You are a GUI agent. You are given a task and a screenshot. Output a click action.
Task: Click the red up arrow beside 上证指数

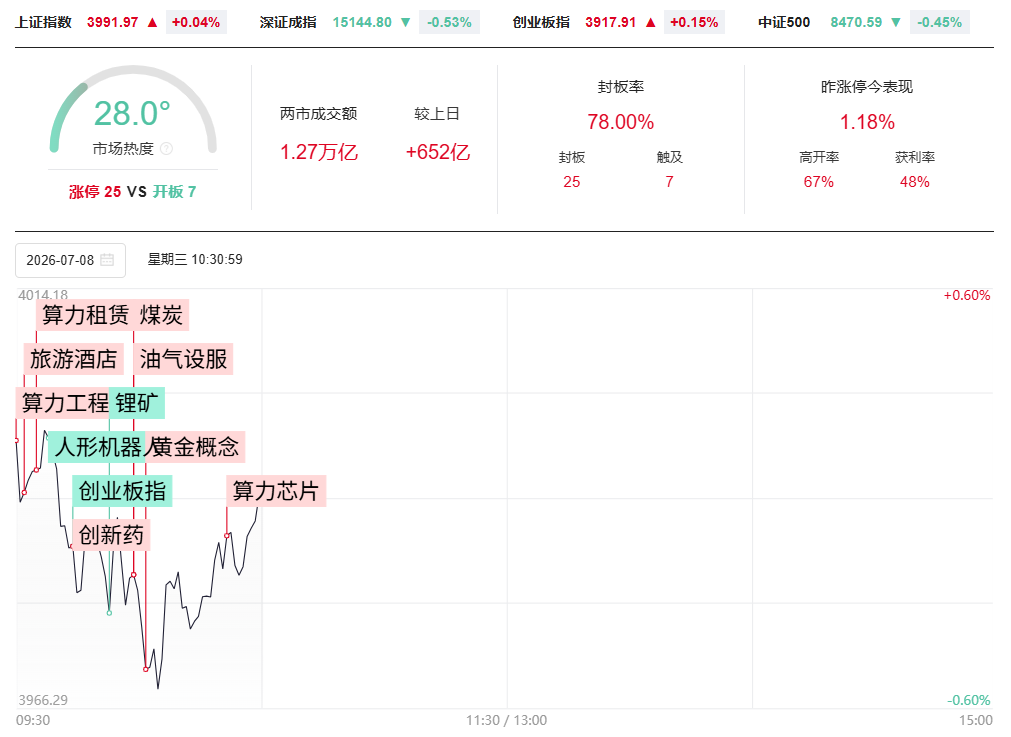click(x=152, y=23)
